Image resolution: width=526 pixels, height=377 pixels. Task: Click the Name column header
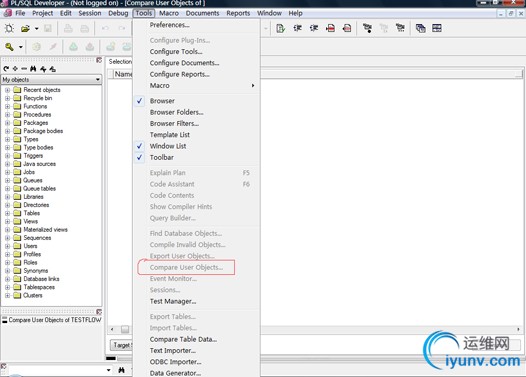123,74
